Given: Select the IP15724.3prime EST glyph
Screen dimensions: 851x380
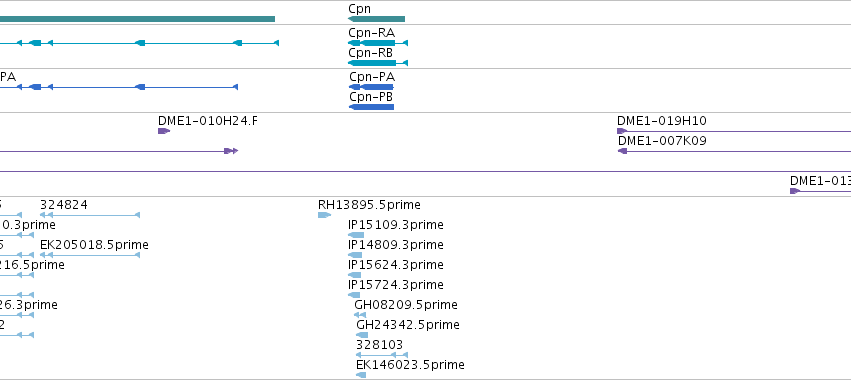Looking at the screenshot, I should click(x=354, y=295).
